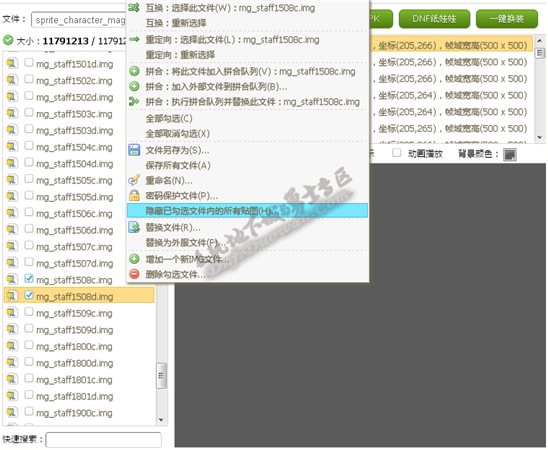Click the swap icon beside 互换:选择此文件(W)
Viewport: 548px width, 450px height.
point(134,7)
